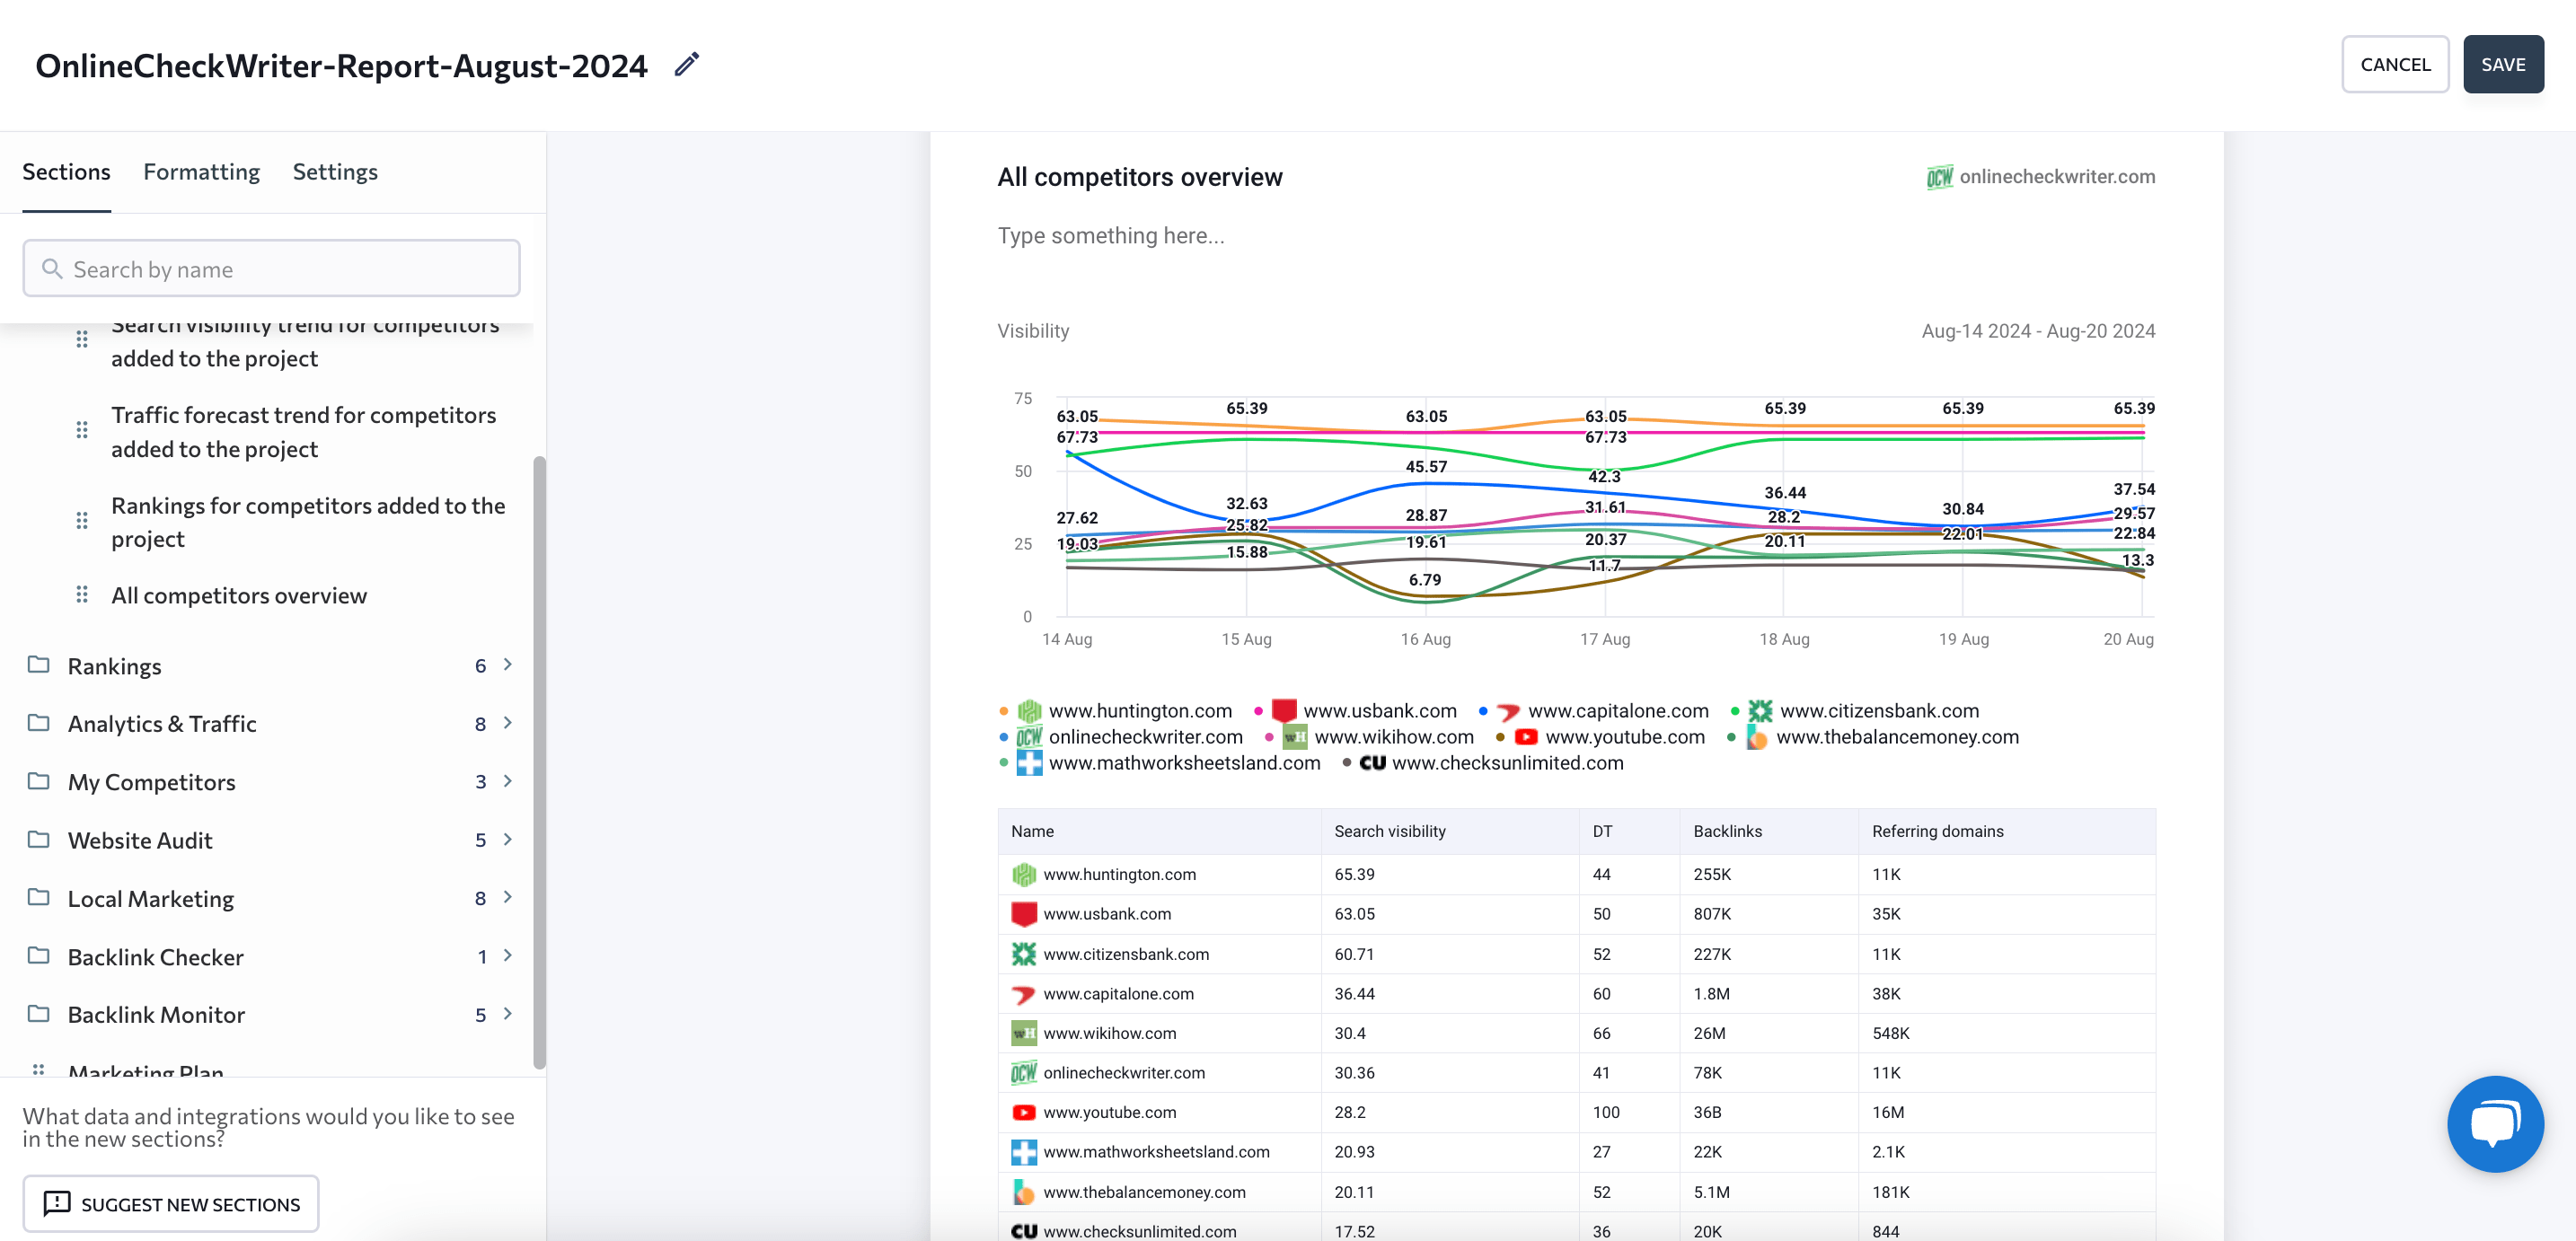Click the 807K backlinks cell

pyautogui.click(x=1712, y=914)
